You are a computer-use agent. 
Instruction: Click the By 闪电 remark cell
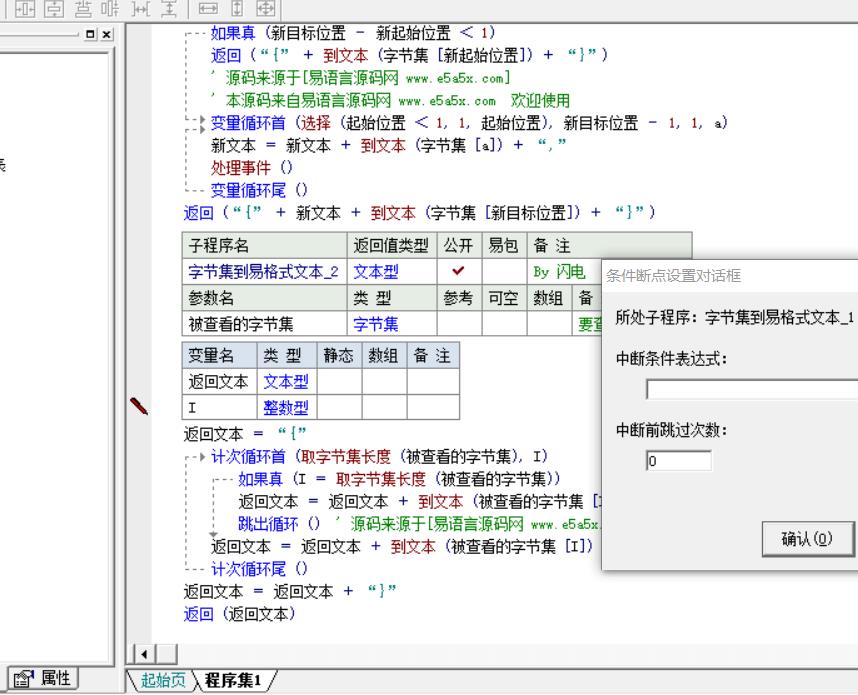564,271
